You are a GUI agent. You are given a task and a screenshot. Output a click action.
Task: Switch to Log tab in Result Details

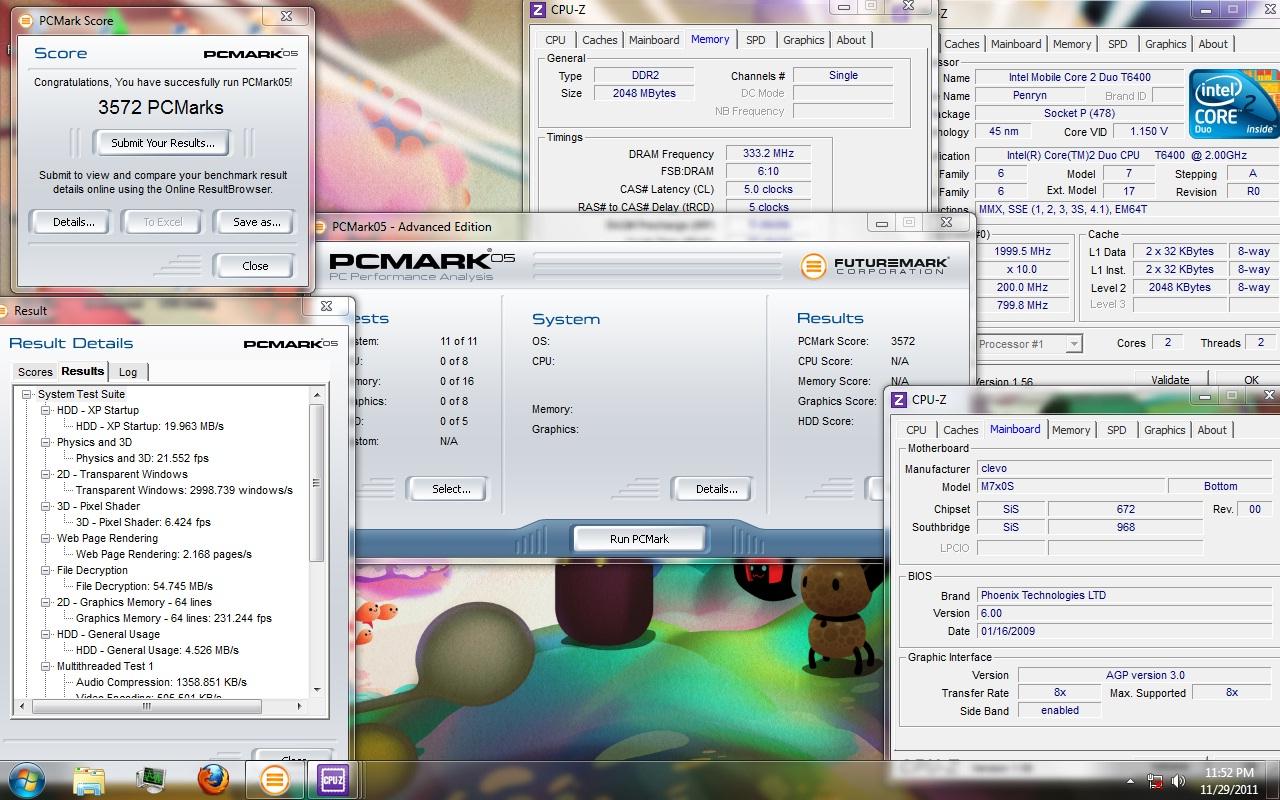click(x=128, y=372)
